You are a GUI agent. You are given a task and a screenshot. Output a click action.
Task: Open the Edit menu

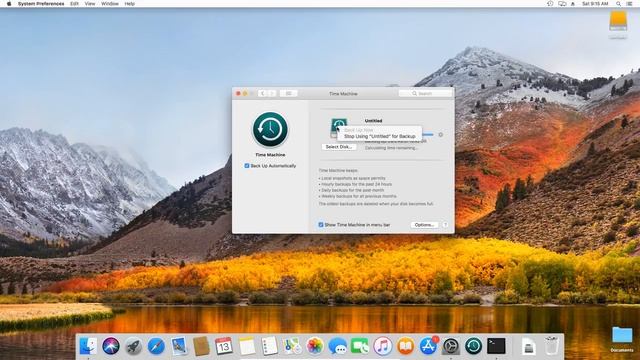point(74,4)
